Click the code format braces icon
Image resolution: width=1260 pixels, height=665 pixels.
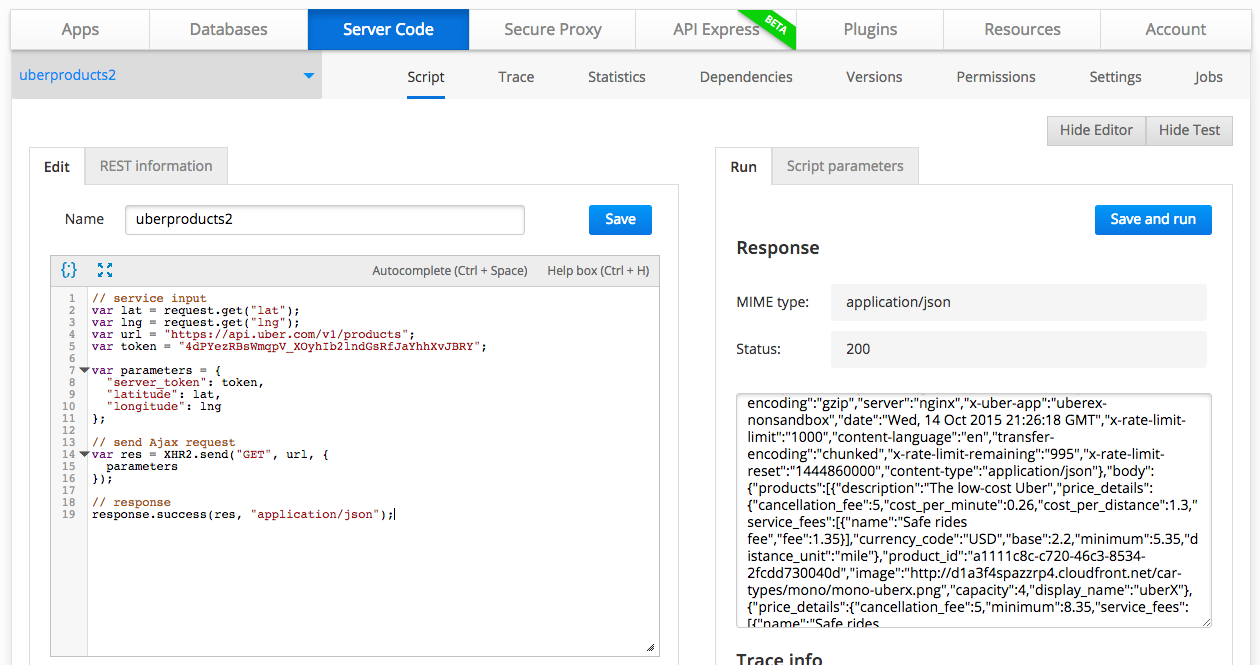tap(69, 270)
